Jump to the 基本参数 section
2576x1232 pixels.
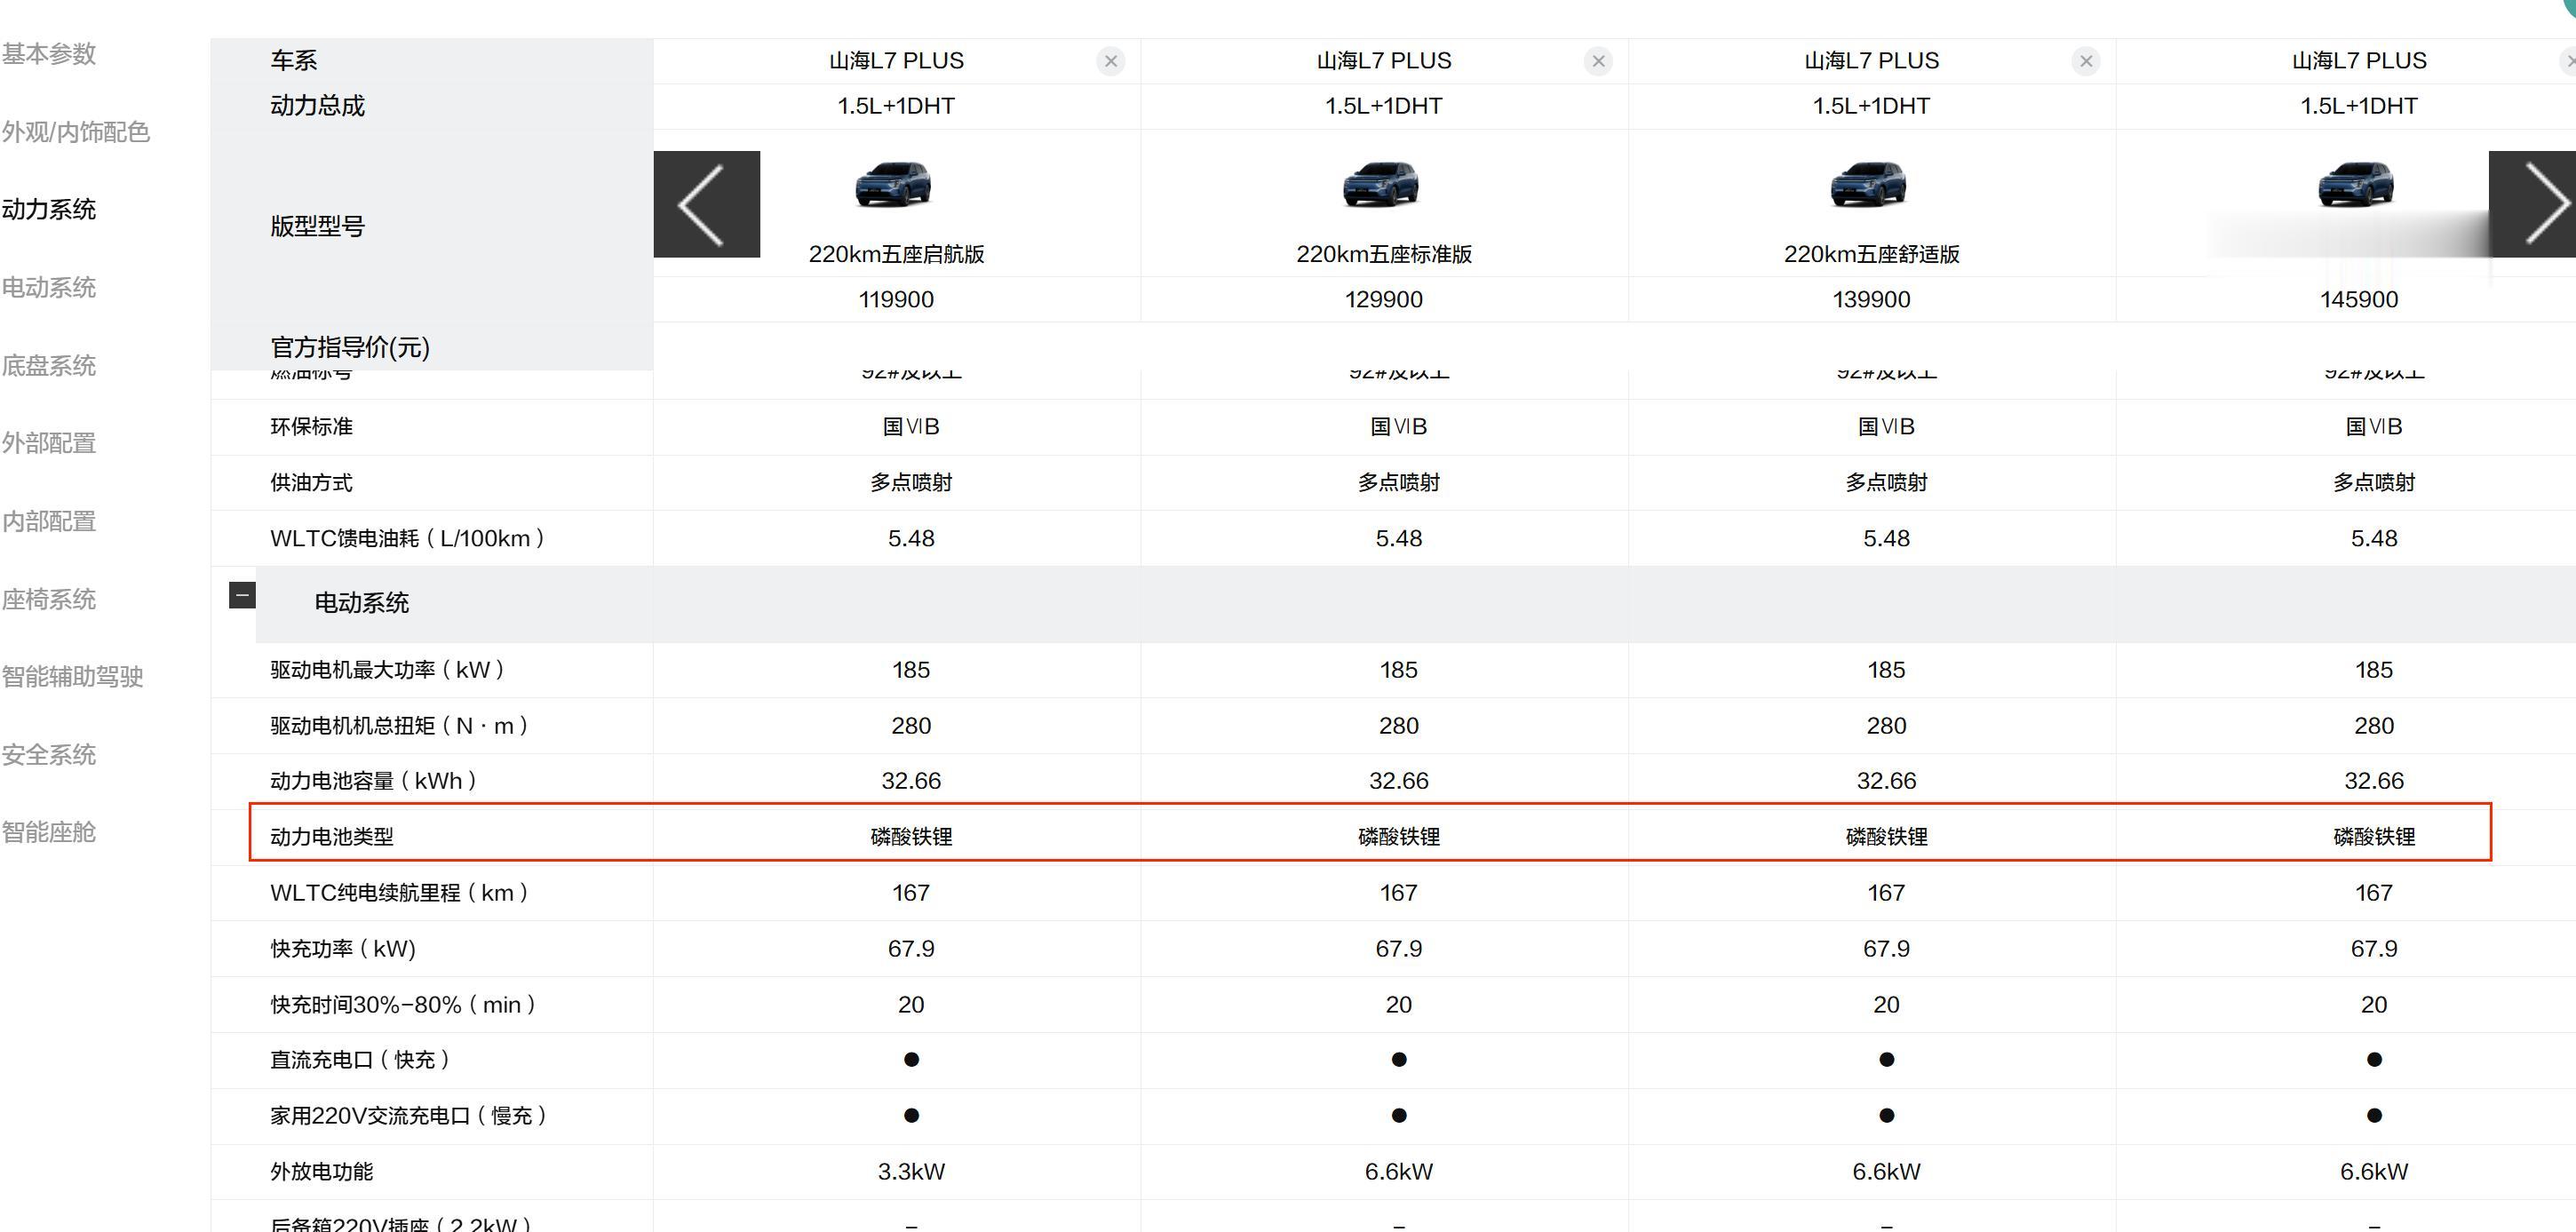(49, 54)
